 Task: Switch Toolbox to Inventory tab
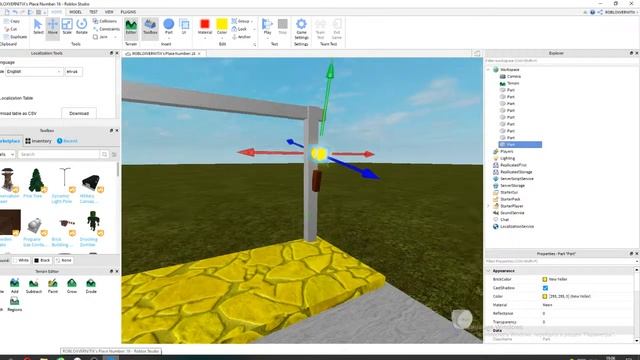coord(38,141)
